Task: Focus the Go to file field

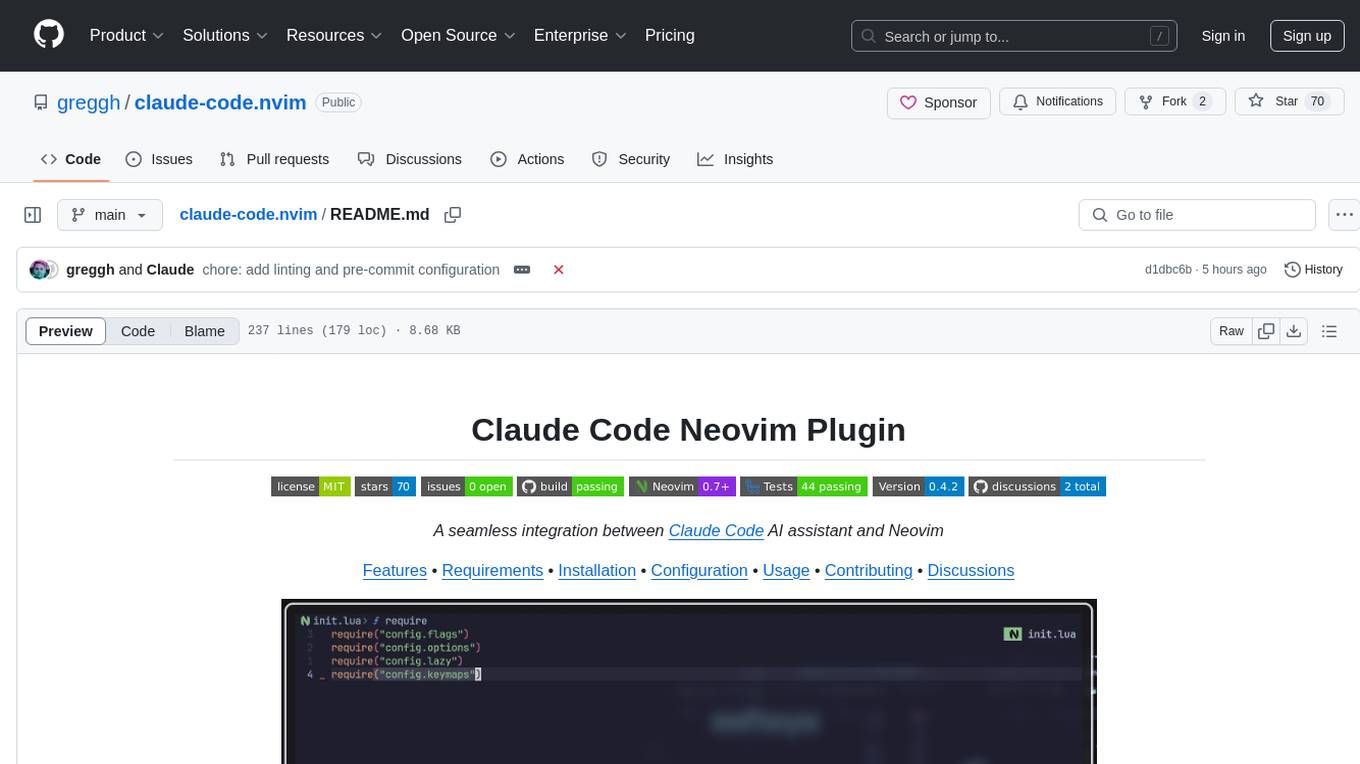Action: [1197, 215]
